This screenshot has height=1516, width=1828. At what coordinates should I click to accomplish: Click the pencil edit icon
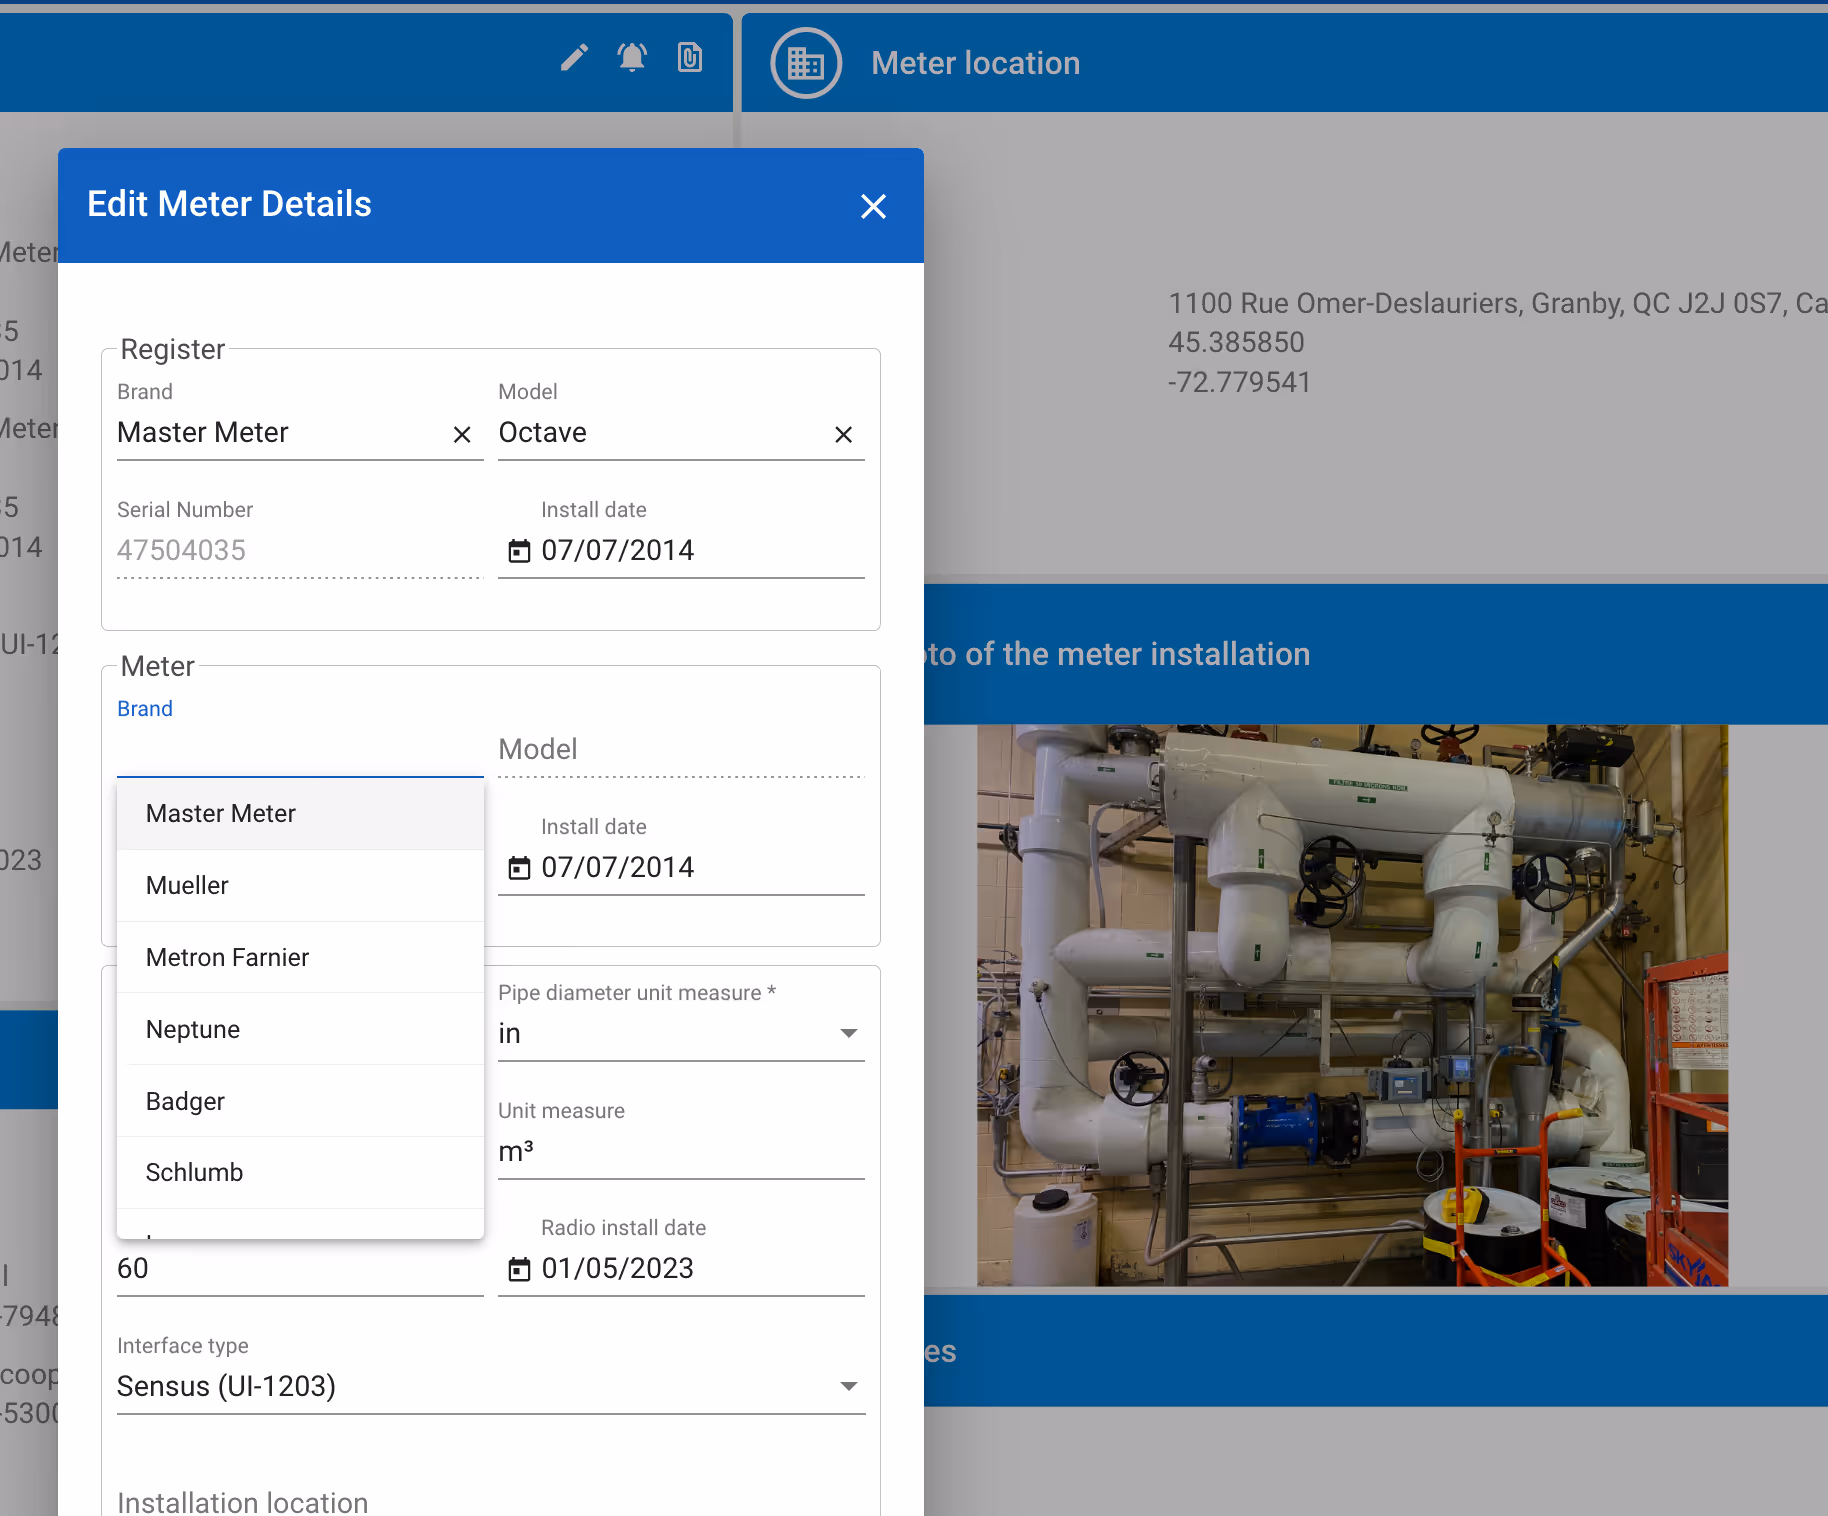(x=574, y=58)
